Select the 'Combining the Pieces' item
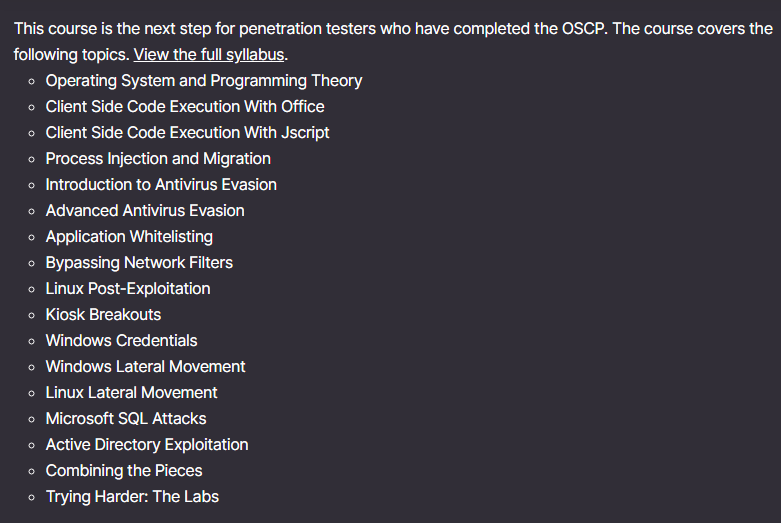Viewport: 781px width, 523px height. 124,471
